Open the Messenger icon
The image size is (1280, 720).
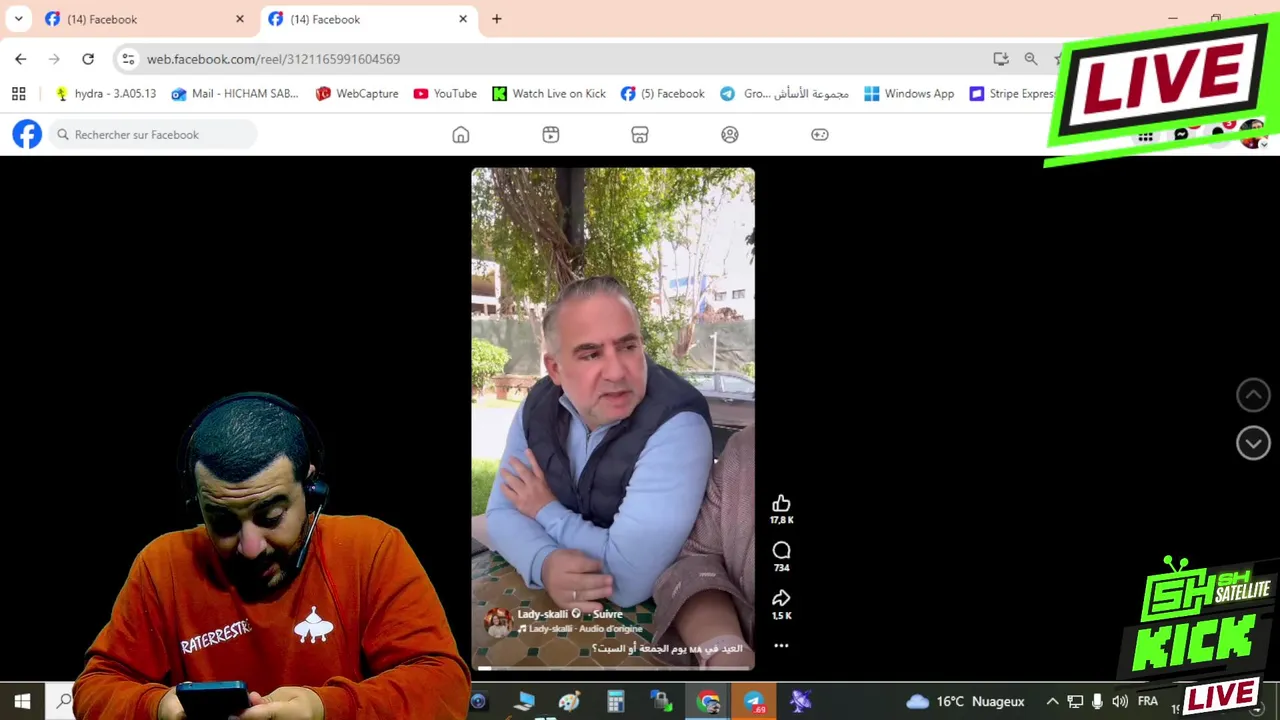click(1181, 136)
